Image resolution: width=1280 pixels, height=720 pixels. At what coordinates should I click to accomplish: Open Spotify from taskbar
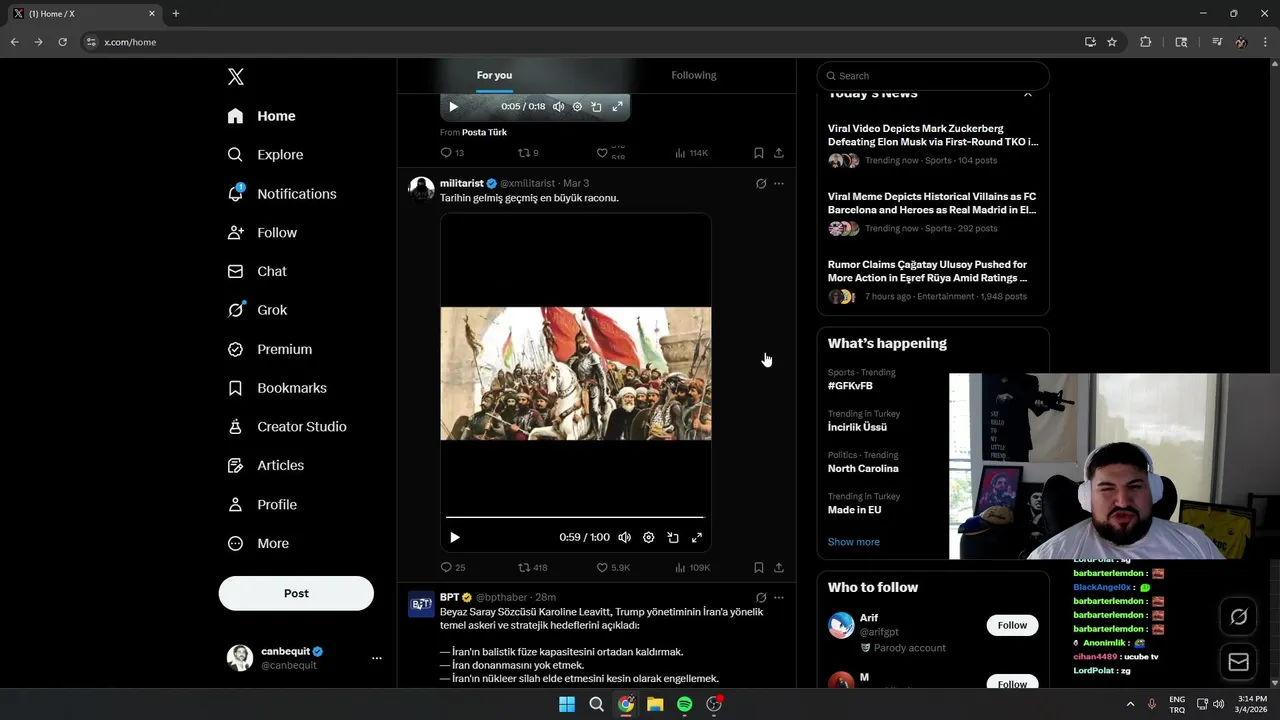[685, 704]
